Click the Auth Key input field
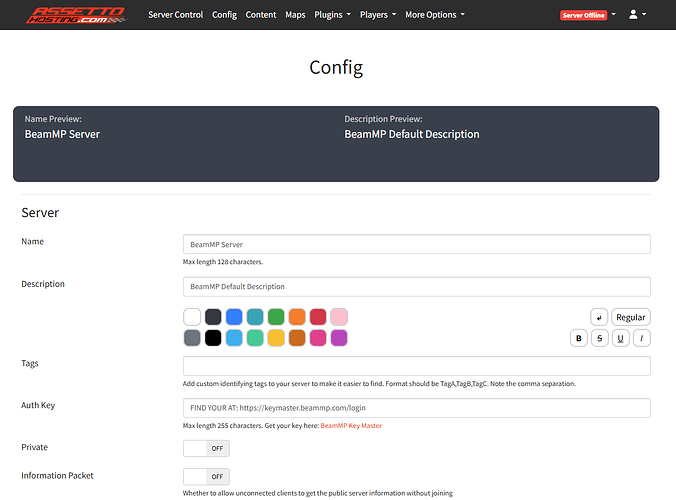Viewport: 676px width, 500px height. 416,408
